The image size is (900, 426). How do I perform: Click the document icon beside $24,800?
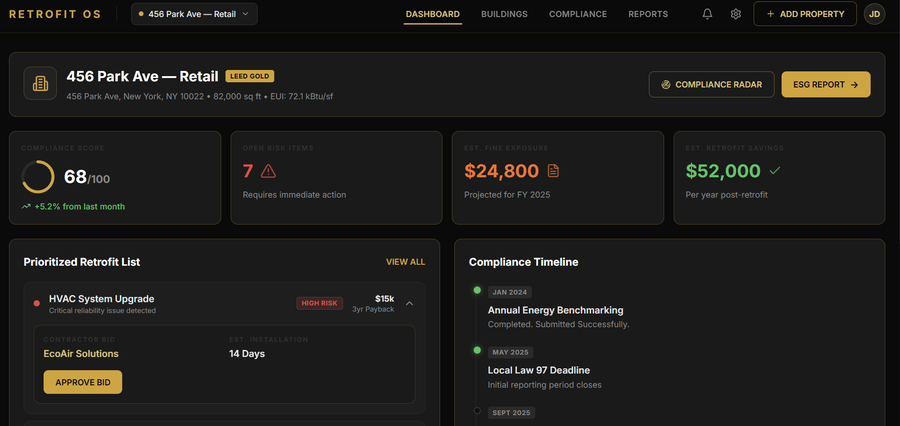click(x=553, y=171)
